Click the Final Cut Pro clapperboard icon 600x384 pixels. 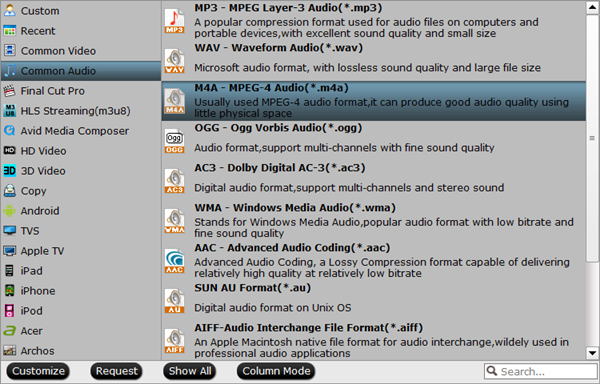coord(10,91)
